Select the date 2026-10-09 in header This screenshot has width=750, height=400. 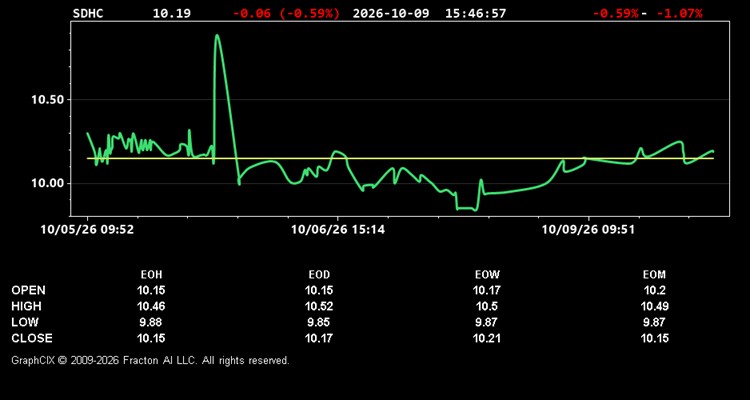click(x=391, y=13)
